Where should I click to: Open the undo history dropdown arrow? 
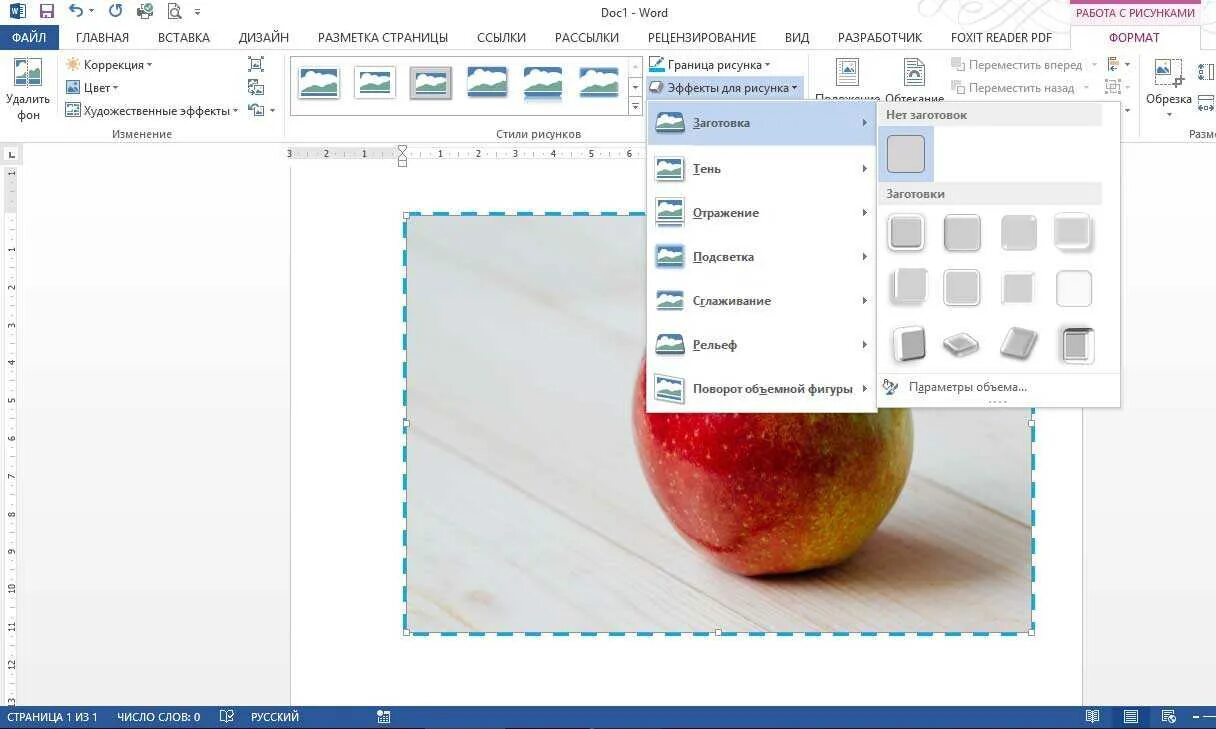coord(92,12)
